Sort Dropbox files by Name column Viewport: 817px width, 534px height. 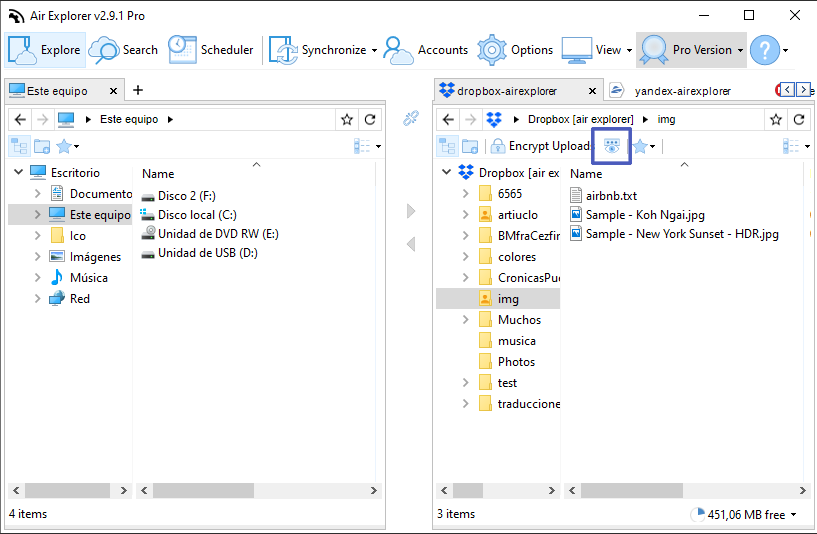(586, 173)
